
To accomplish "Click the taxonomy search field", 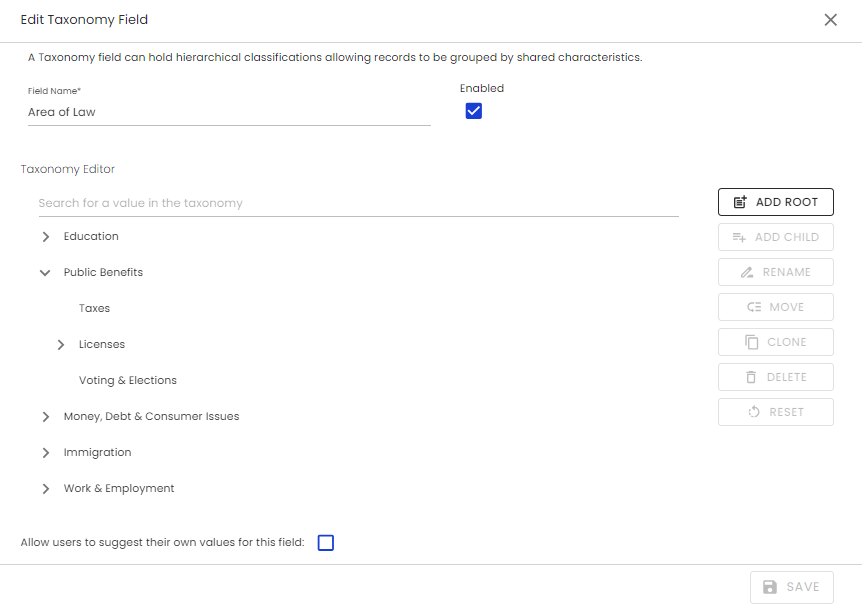I will pyautogui.click(x=357, y=203).
